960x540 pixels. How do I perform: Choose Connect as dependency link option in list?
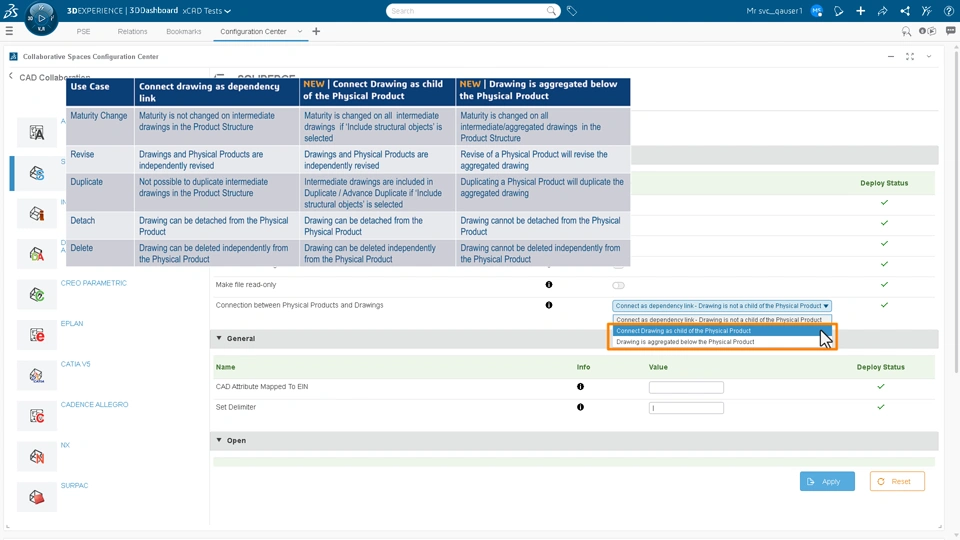[x=722, y=320]
